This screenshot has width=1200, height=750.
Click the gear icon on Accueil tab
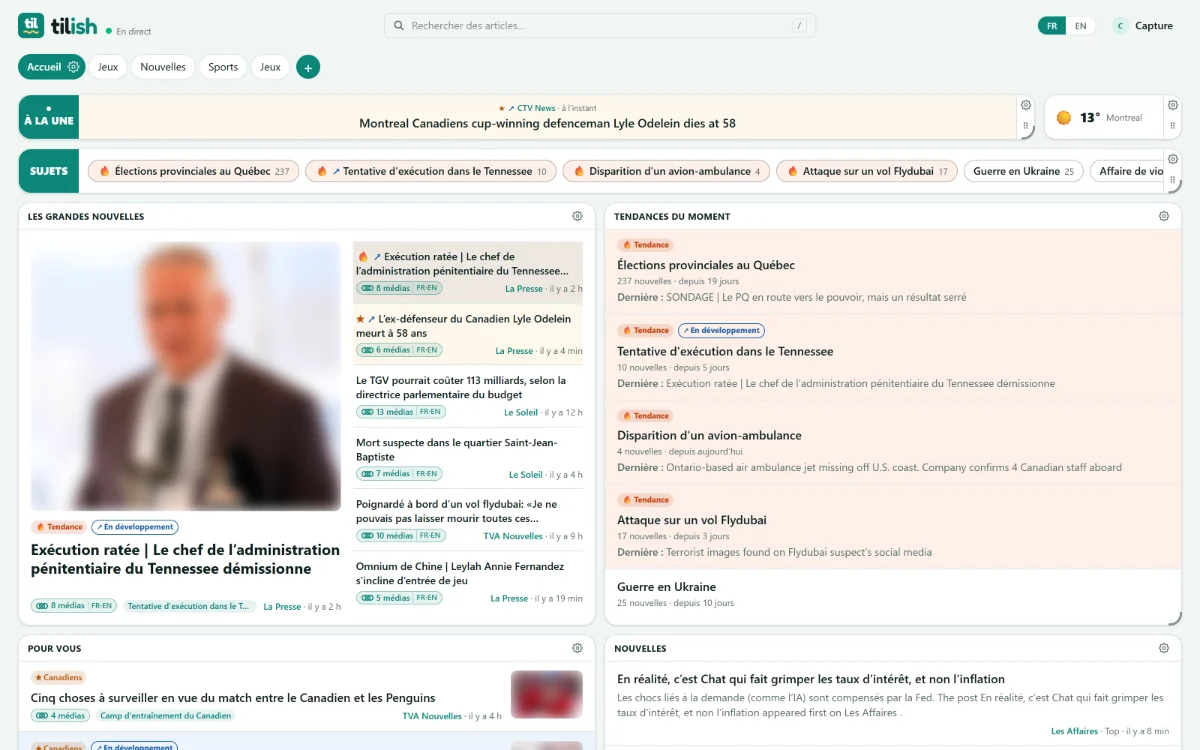click(73, 67)
